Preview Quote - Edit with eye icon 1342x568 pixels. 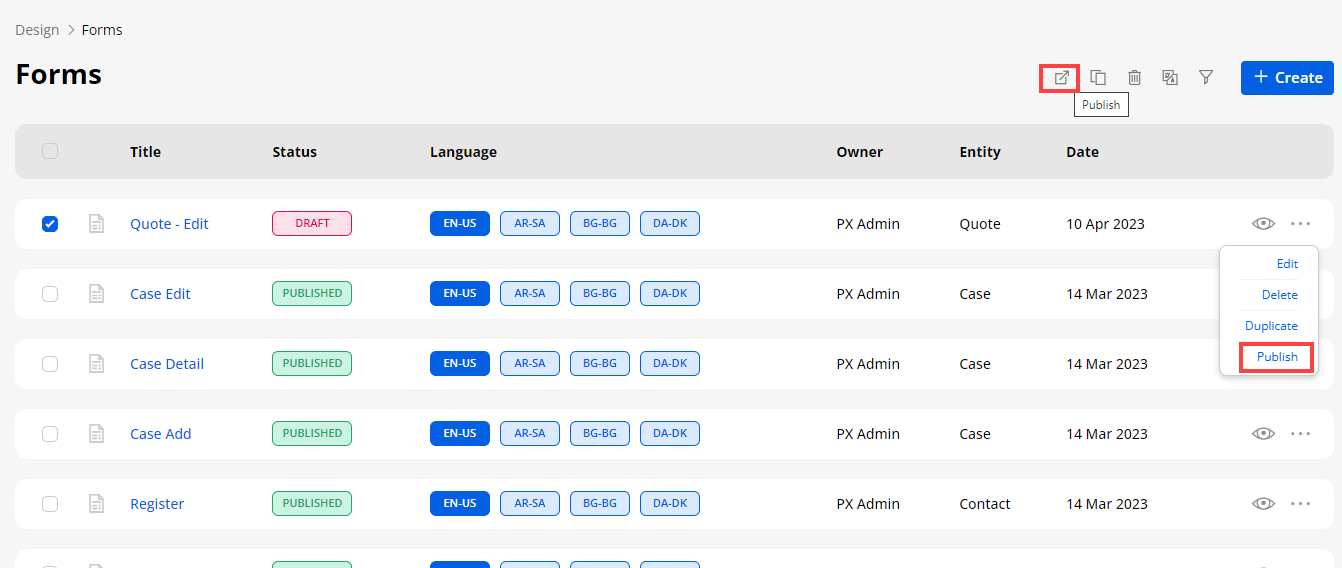click(x=1263, y=224)
